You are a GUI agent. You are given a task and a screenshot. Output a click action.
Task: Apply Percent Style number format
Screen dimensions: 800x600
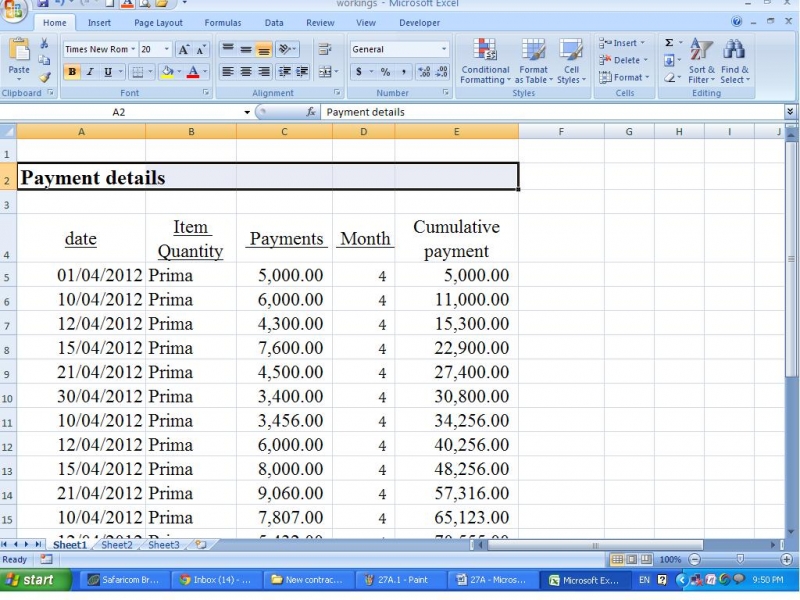click(386, 71)
